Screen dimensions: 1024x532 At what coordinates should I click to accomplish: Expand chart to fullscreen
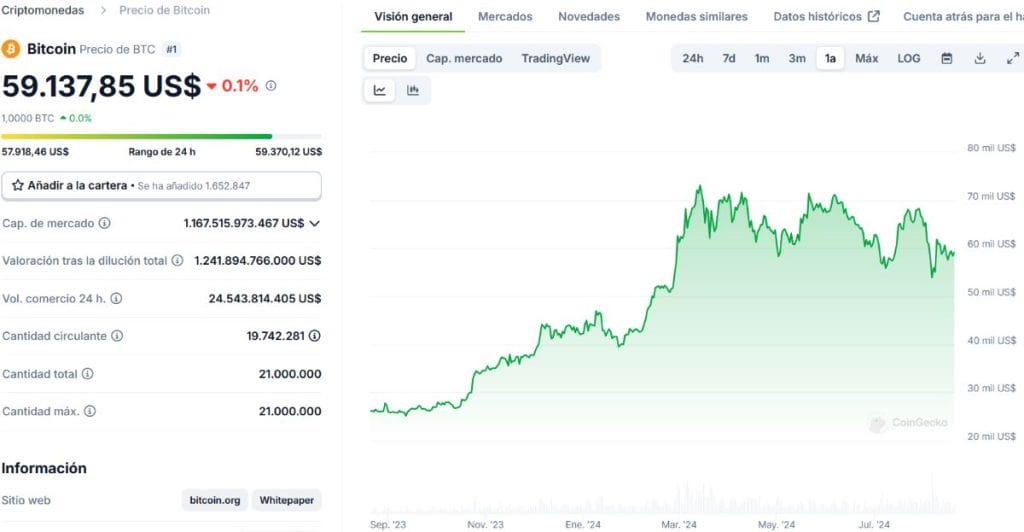[x=1012, y=58]
